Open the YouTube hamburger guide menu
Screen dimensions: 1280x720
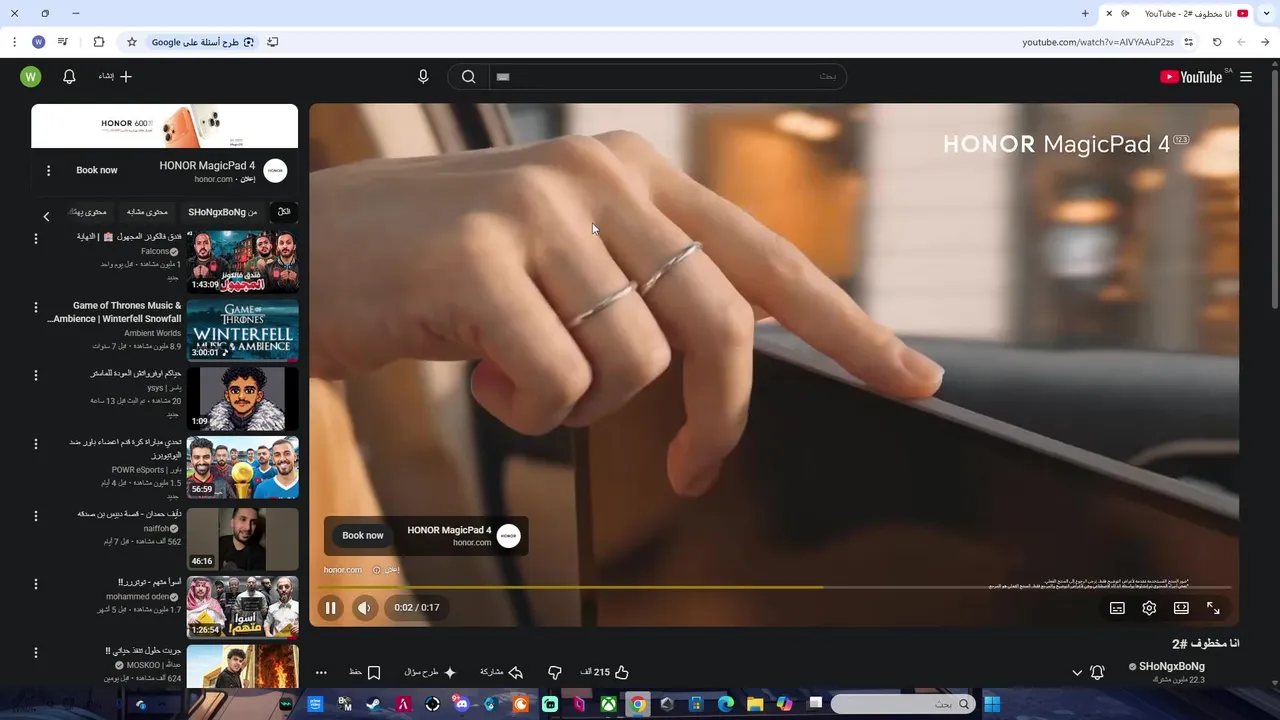click(x=1246, y=77)
